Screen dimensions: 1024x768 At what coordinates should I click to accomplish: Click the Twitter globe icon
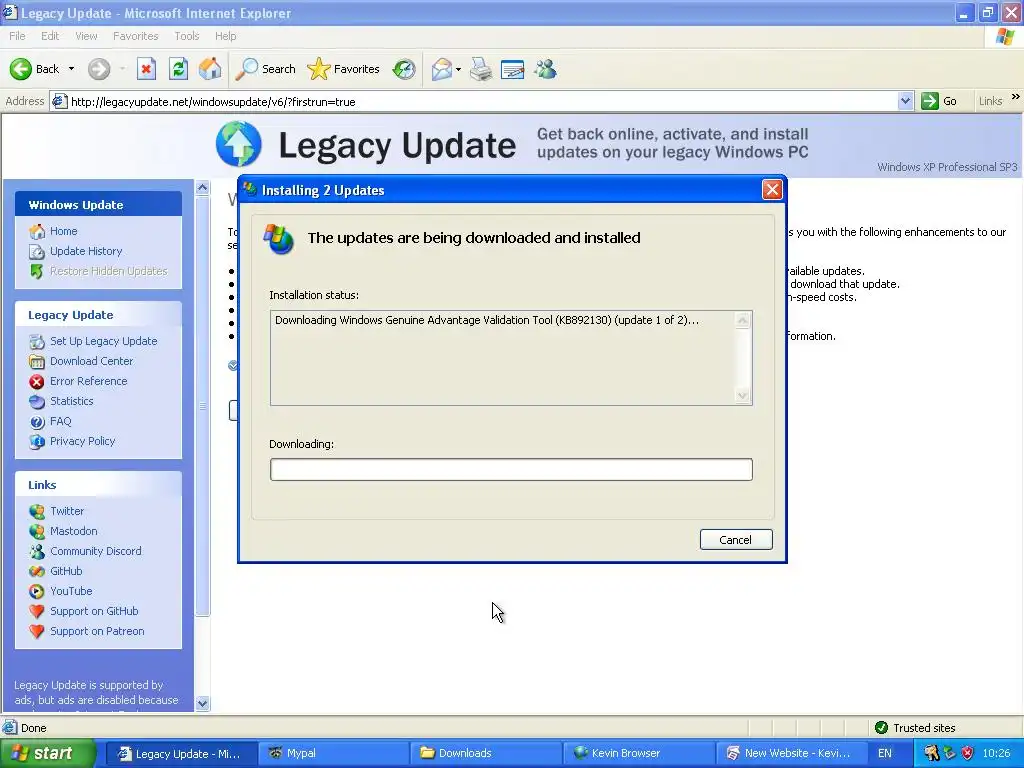click(37, 511)
